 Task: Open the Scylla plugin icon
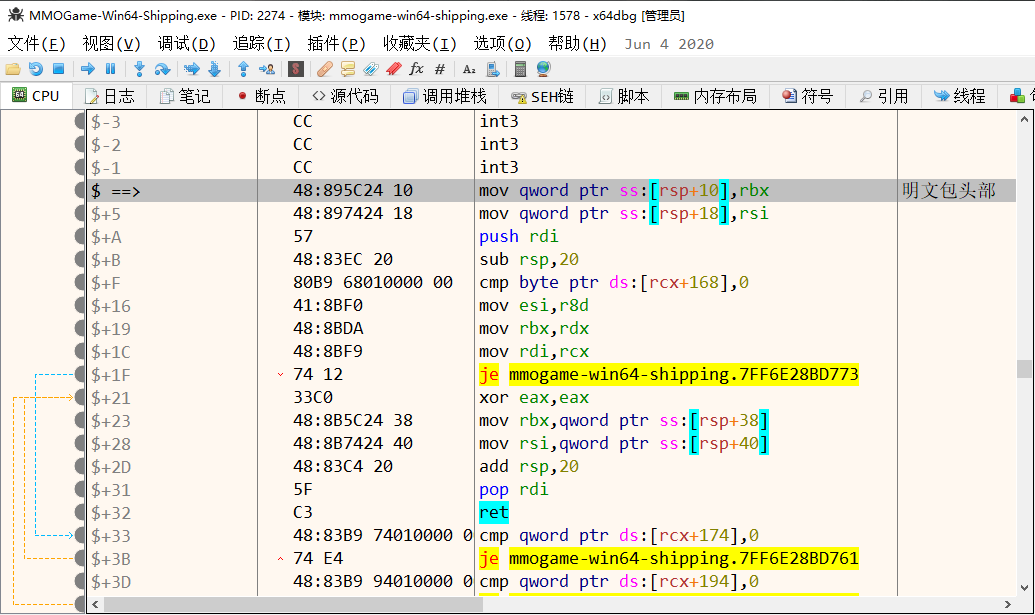pos(296,69)
